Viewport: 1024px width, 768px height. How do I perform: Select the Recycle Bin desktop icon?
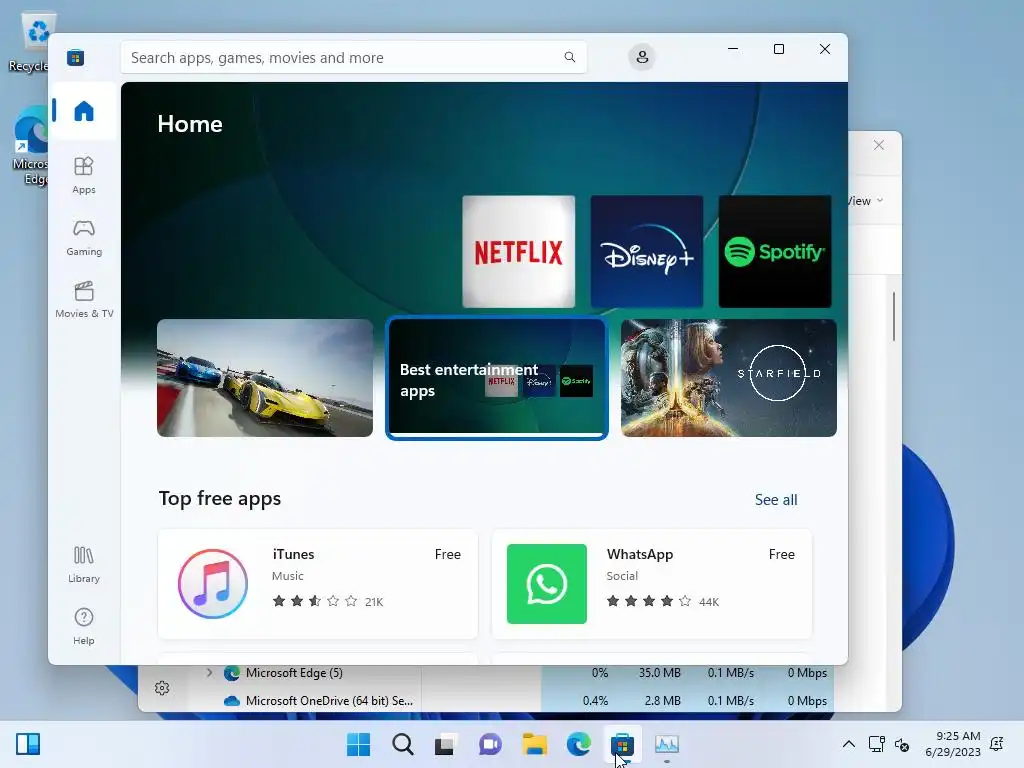click(30, 42)
